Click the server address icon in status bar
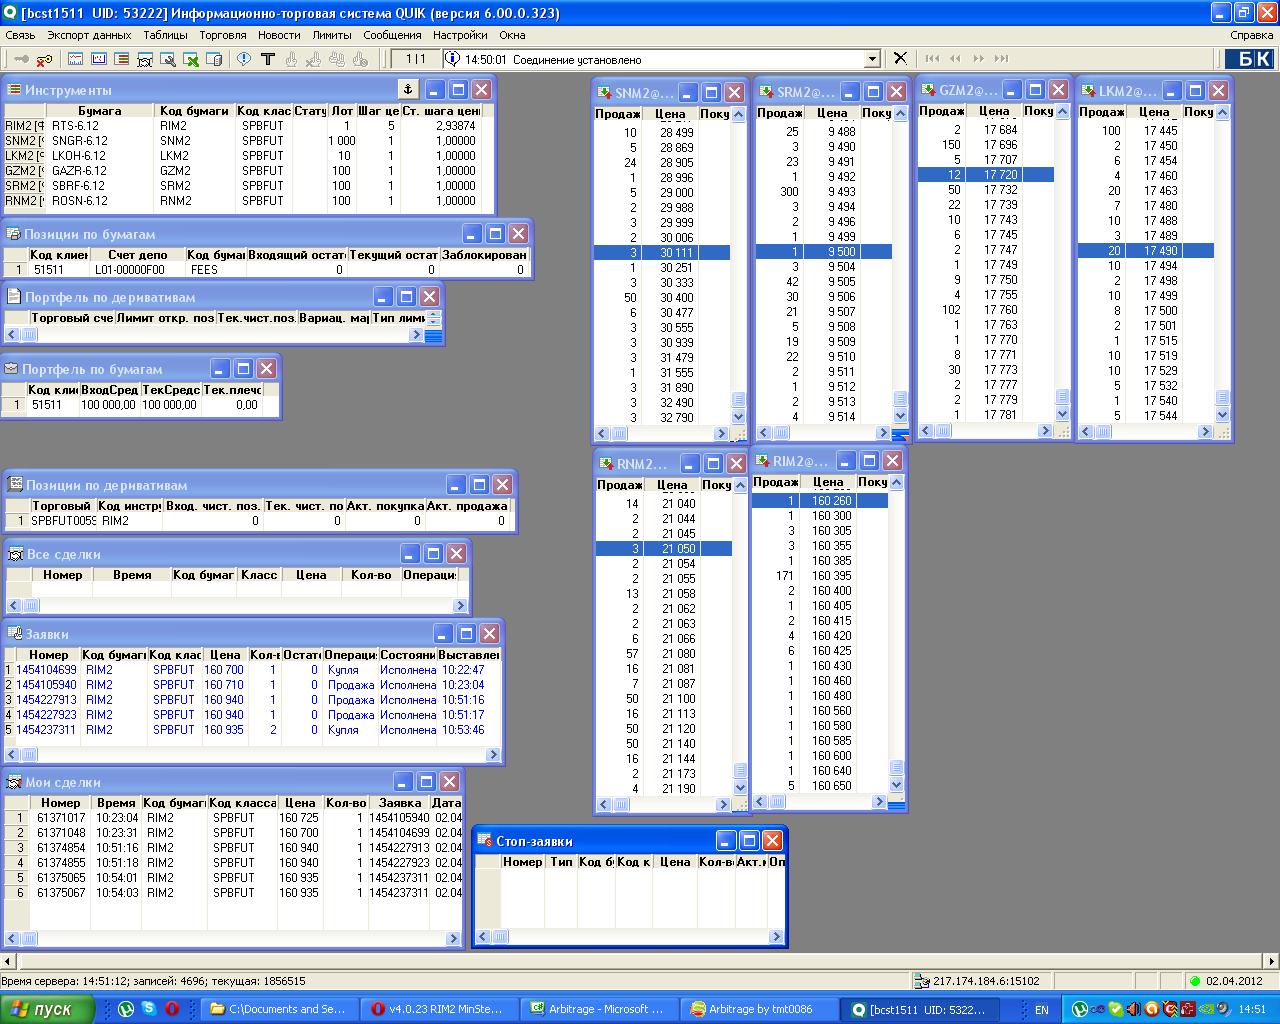This screenshot has width=1280, height=1024. click(922, 982)
